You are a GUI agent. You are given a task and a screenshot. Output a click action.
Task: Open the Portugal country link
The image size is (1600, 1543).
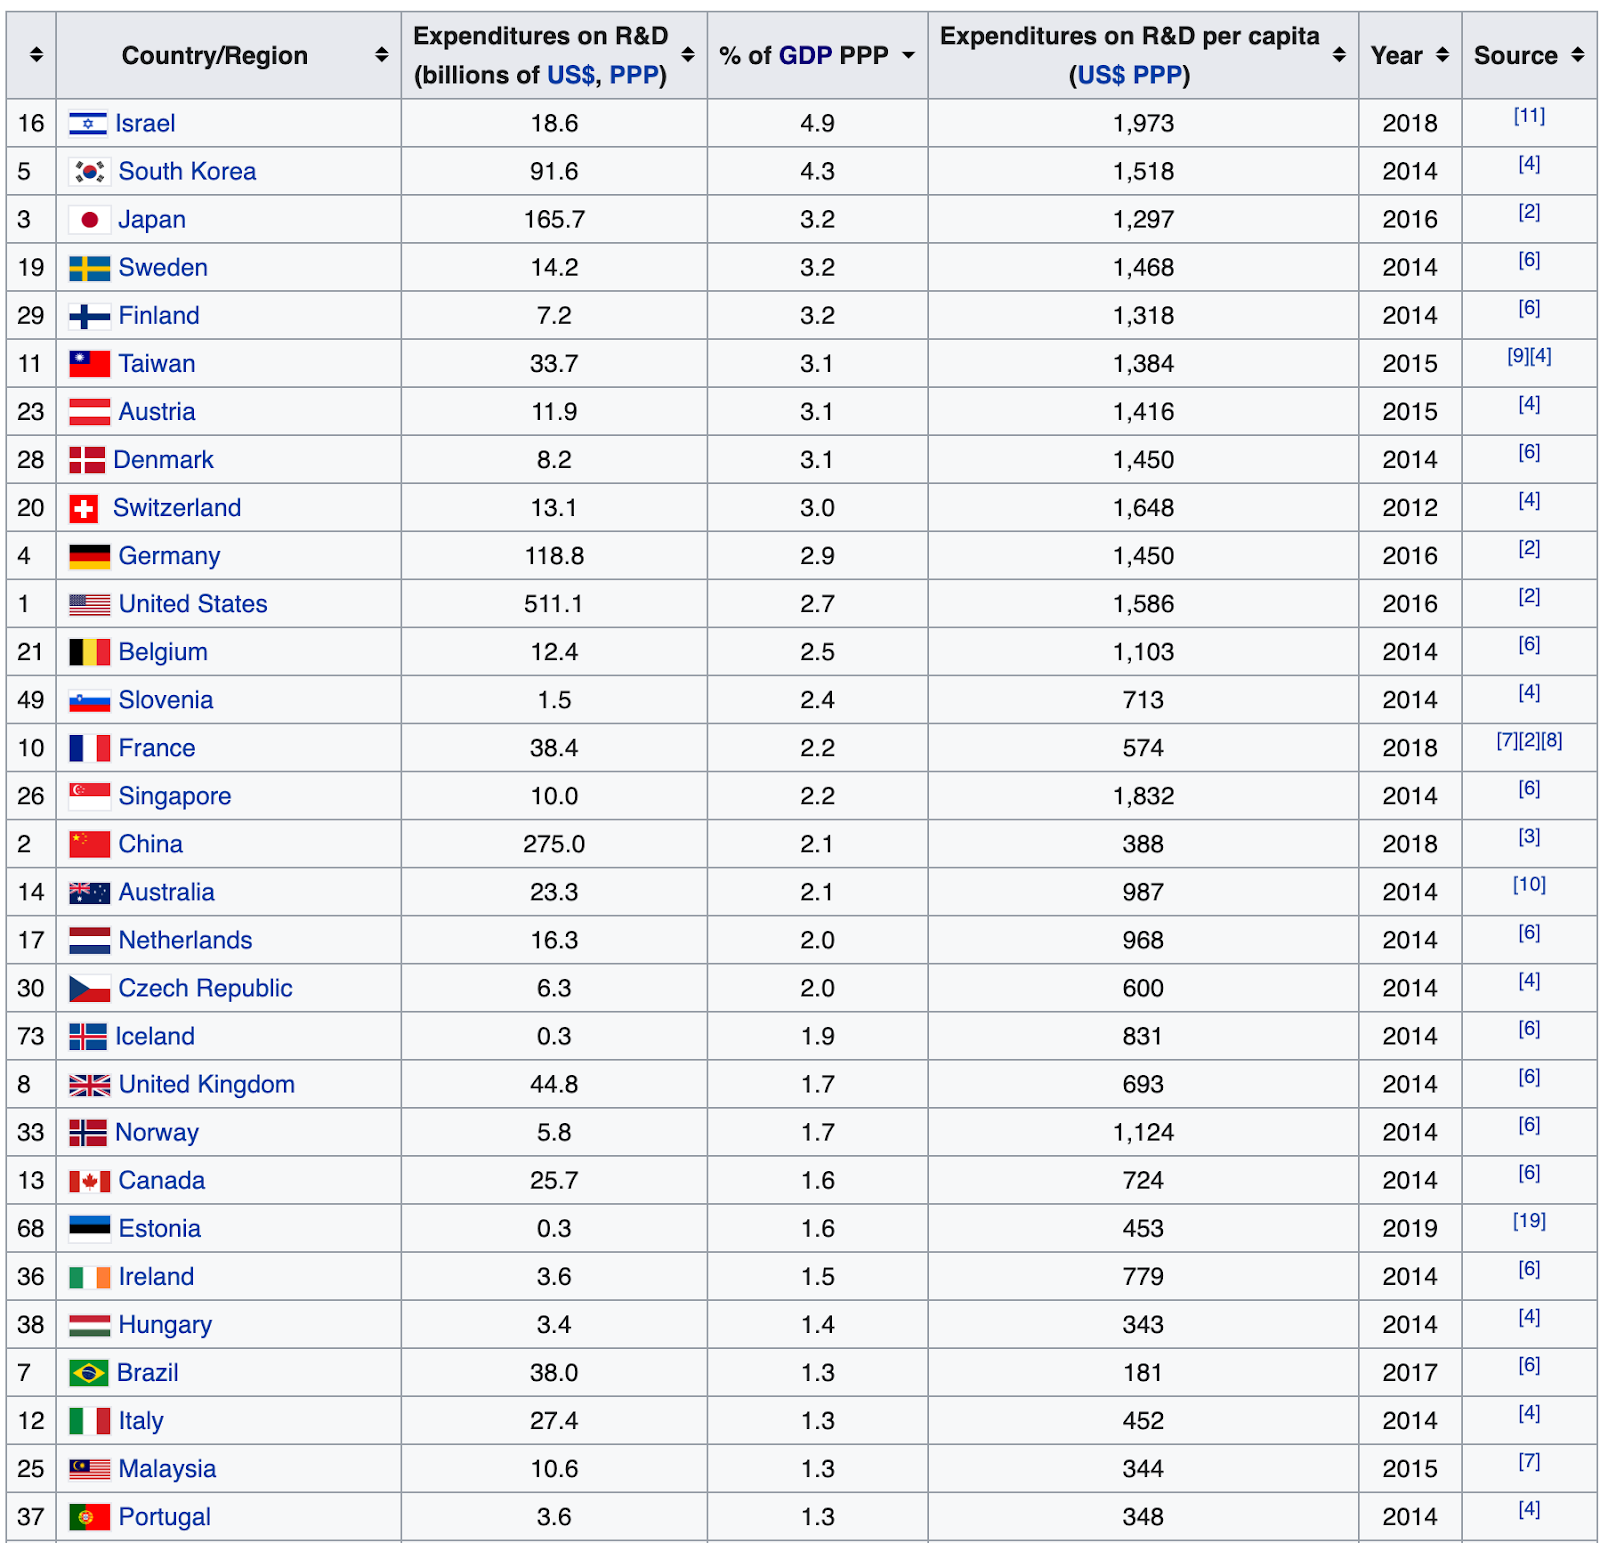tap(164, 1517)
